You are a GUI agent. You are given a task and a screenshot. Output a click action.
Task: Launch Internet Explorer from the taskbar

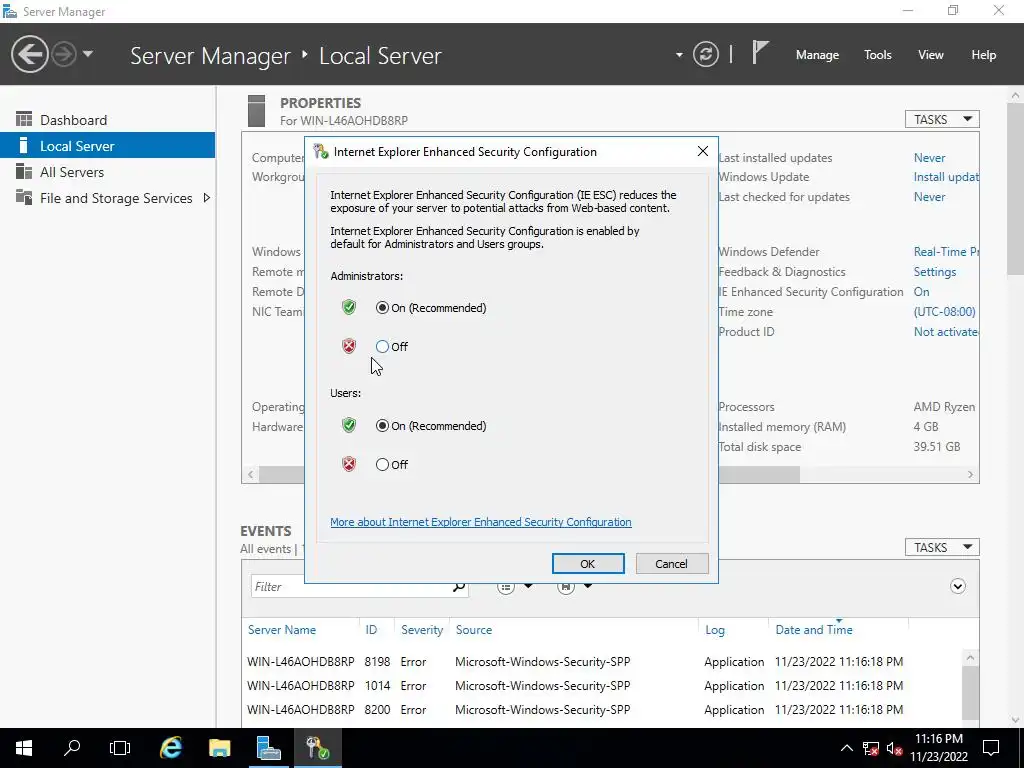(x=171, y=748)
